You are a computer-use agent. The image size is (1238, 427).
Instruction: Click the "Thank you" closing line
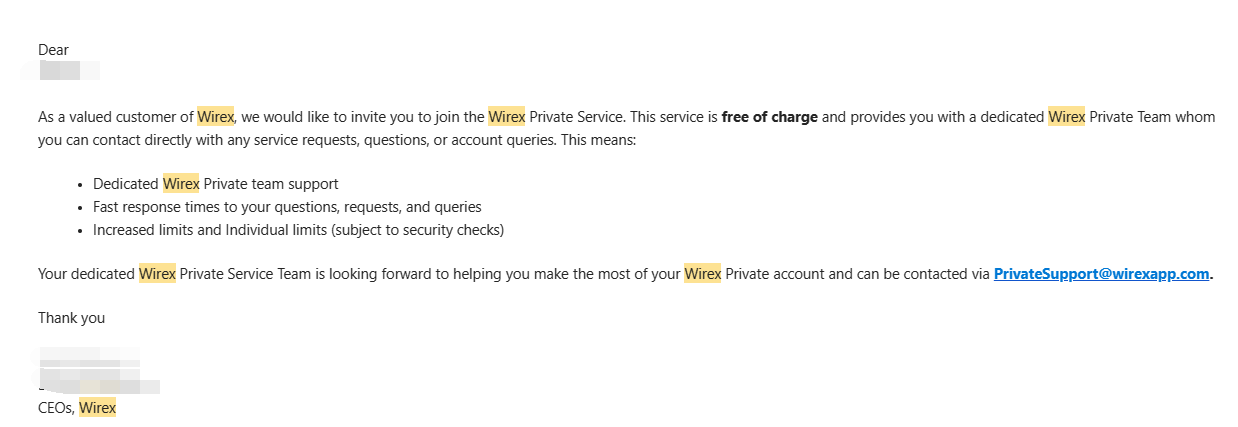[71, 318]
